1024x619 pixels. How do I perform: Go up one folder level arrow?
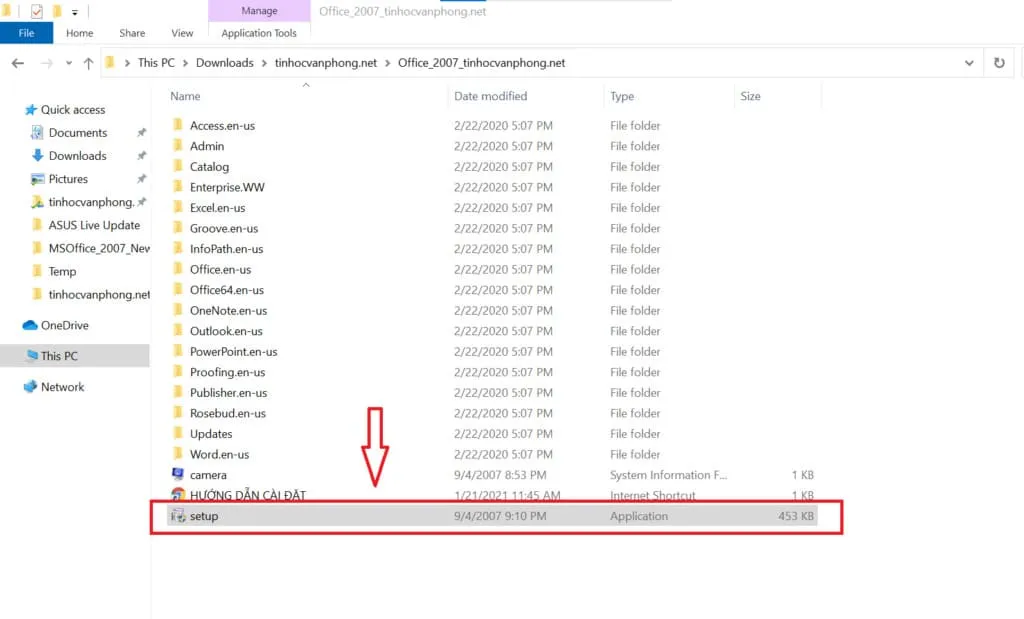[88, 63]
